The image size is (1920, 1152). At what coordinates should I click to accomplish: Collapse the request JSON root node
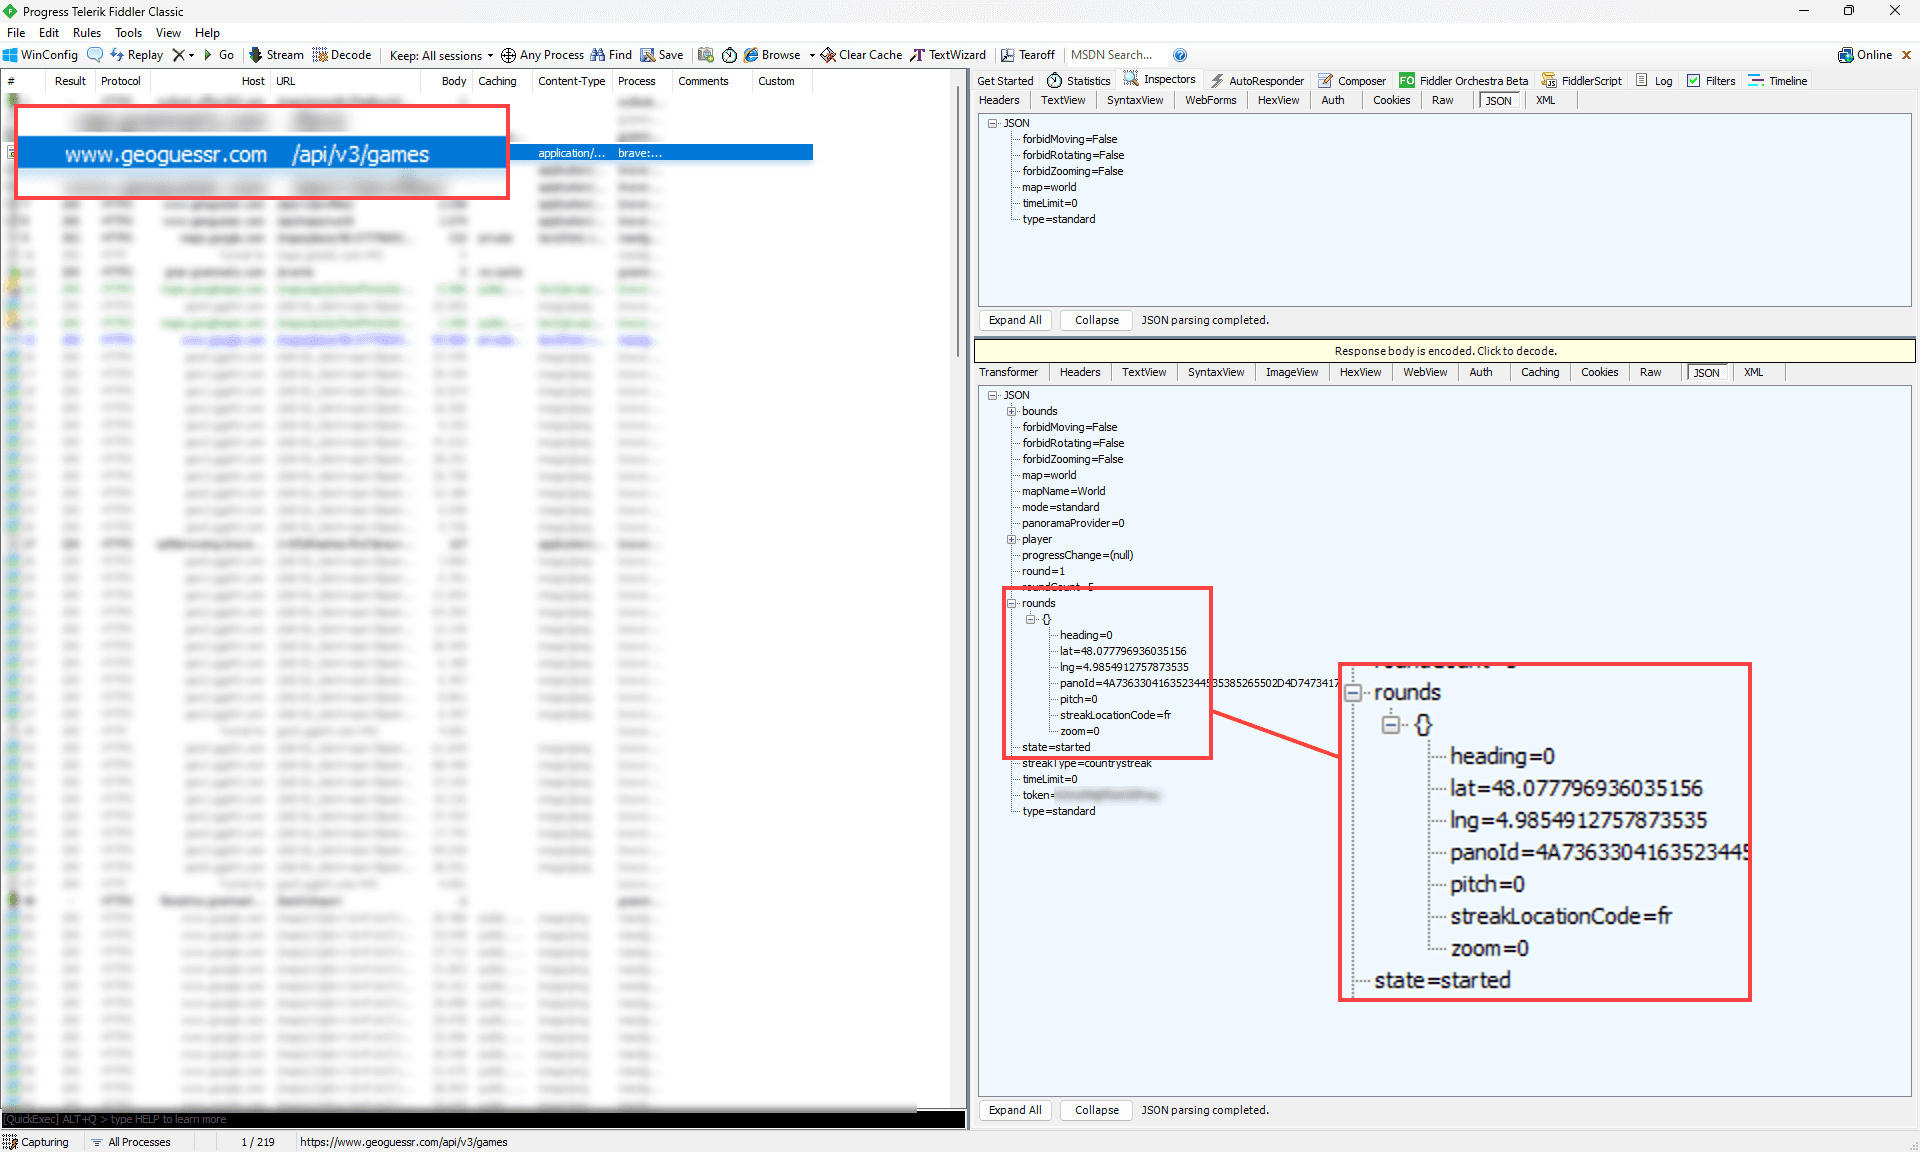click(993, 123)
